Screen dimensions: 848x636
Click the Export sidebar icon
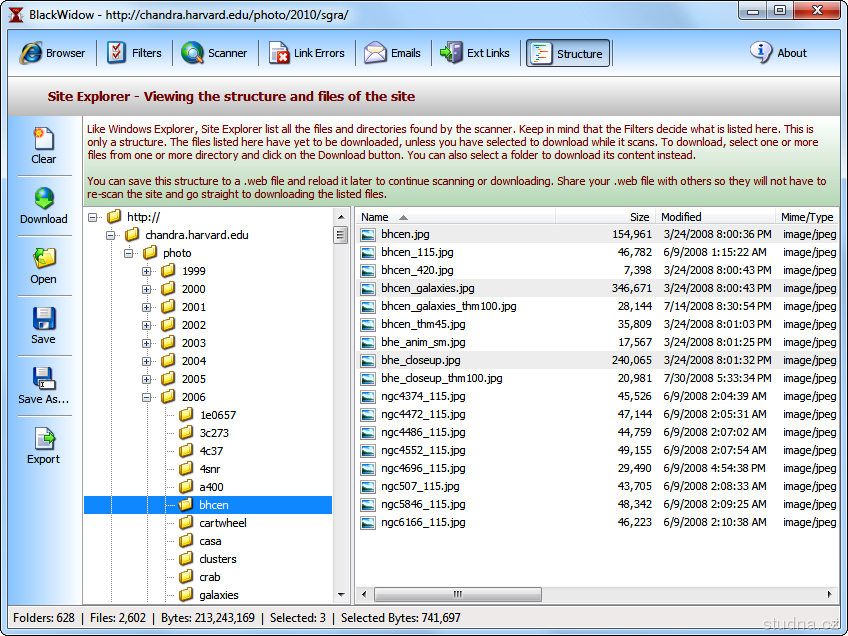click(x=44, y=446)
